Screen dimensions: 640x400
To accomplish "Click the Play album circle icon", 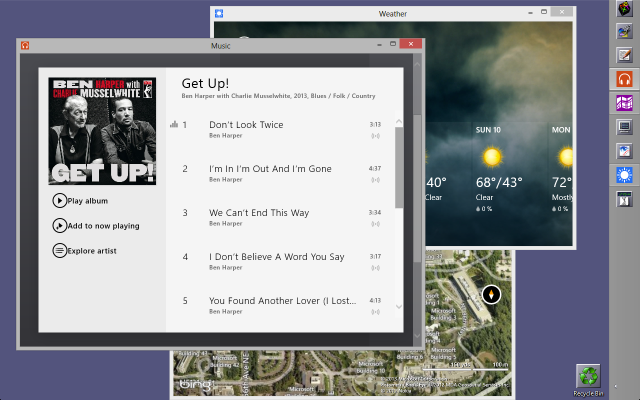I will pyautogui.click(x=60, y=201).
